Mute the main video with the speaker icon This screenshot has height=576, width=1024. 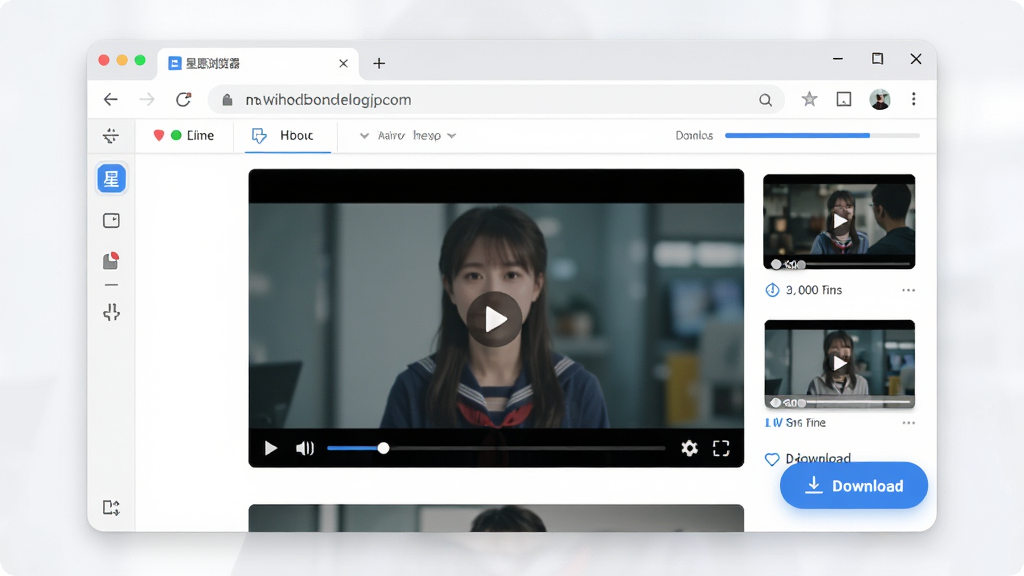coord(305,448)
